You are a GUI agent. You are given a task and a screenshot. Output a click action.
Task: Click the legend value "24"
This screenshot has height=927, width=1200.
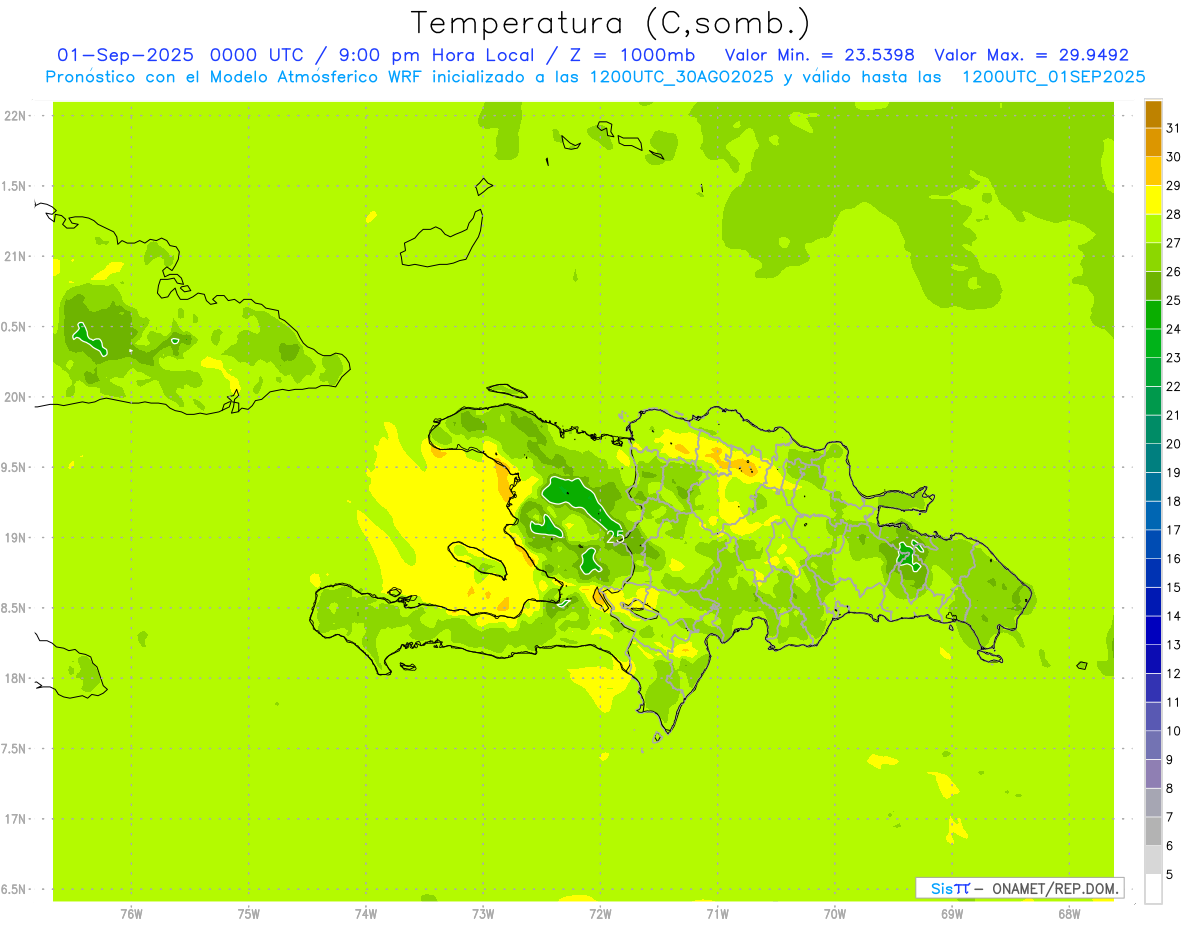pos(1173,329)
